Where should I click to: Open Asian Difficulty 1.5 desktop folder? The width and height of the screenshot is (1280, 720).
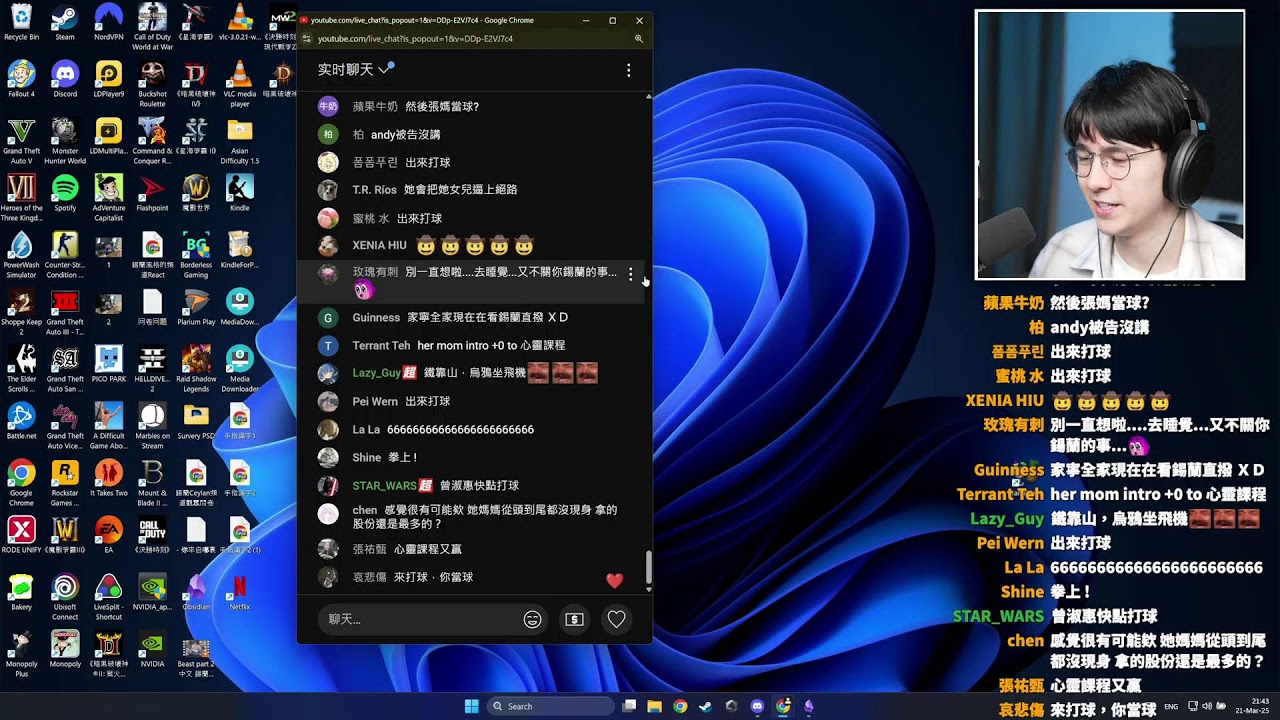(239, 141)
